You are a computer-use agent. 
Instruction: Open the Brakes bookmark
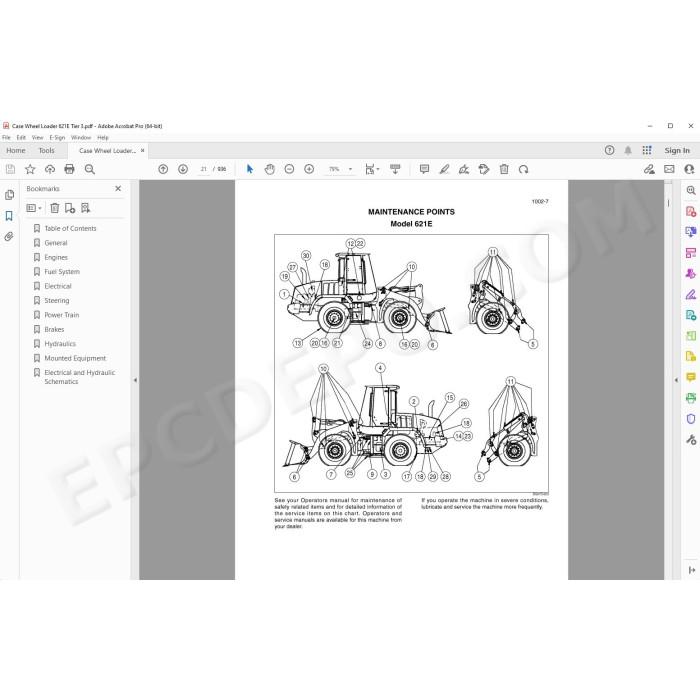(54, 329)
